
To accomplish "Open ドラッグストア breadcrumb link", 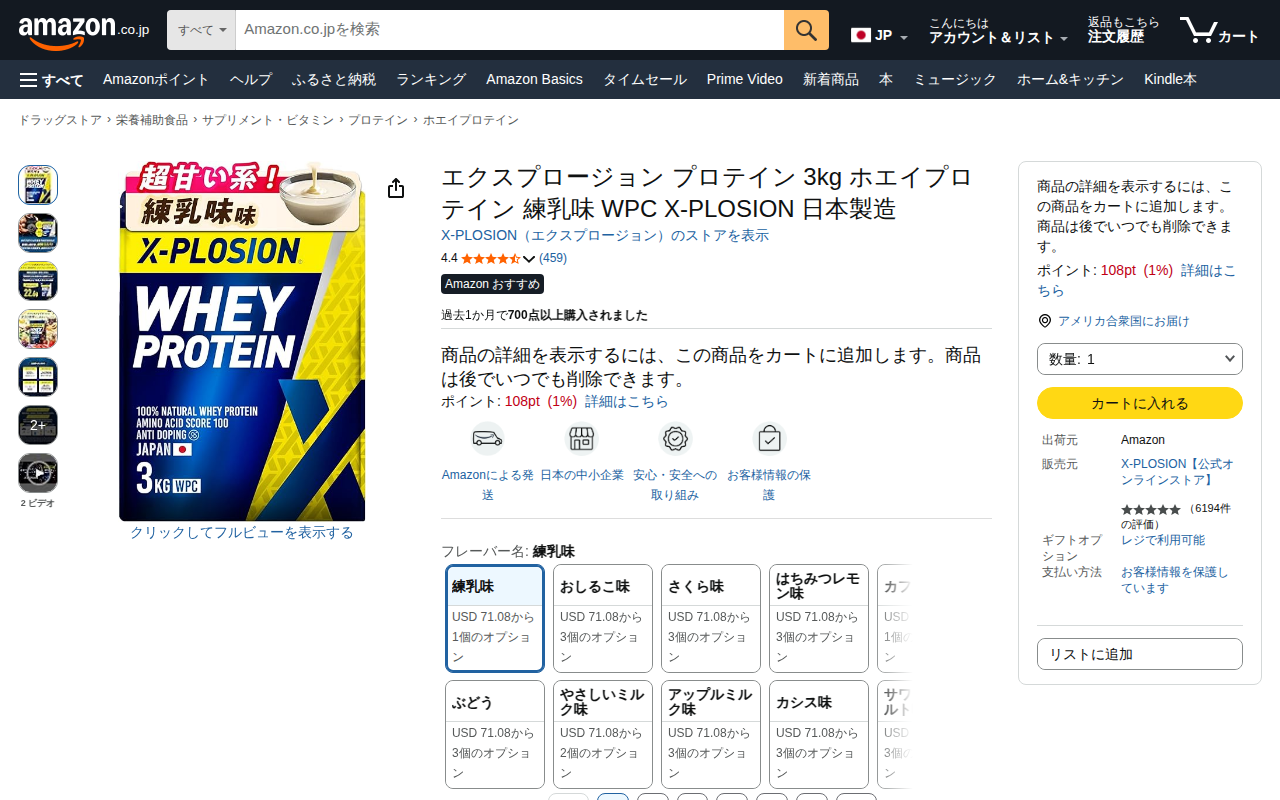I will [x=60, y=120].
